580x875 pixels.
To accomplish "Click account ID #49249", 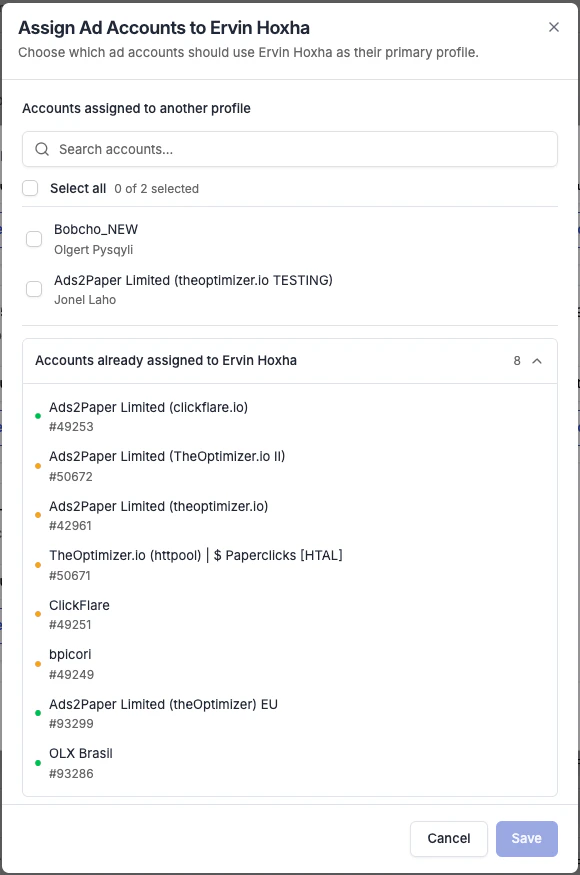I will (x=71, y=675).
